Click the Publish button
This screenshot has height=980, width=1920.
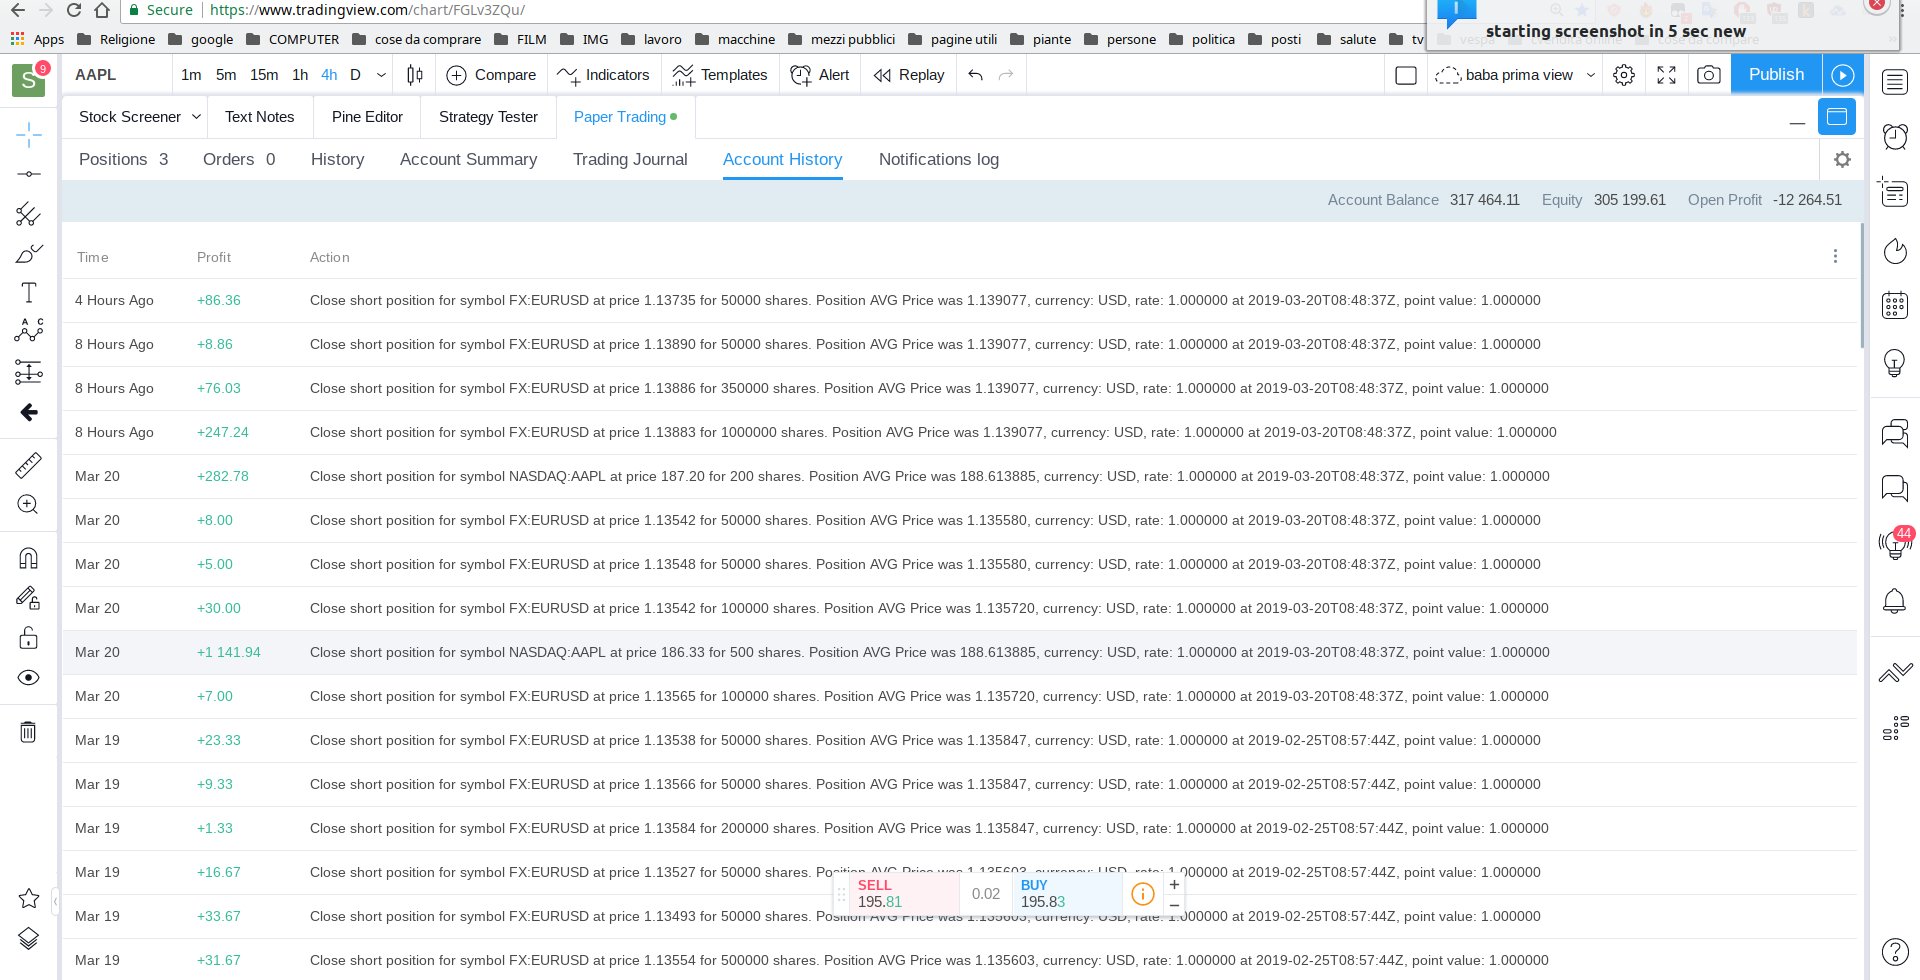(1776, 75)
